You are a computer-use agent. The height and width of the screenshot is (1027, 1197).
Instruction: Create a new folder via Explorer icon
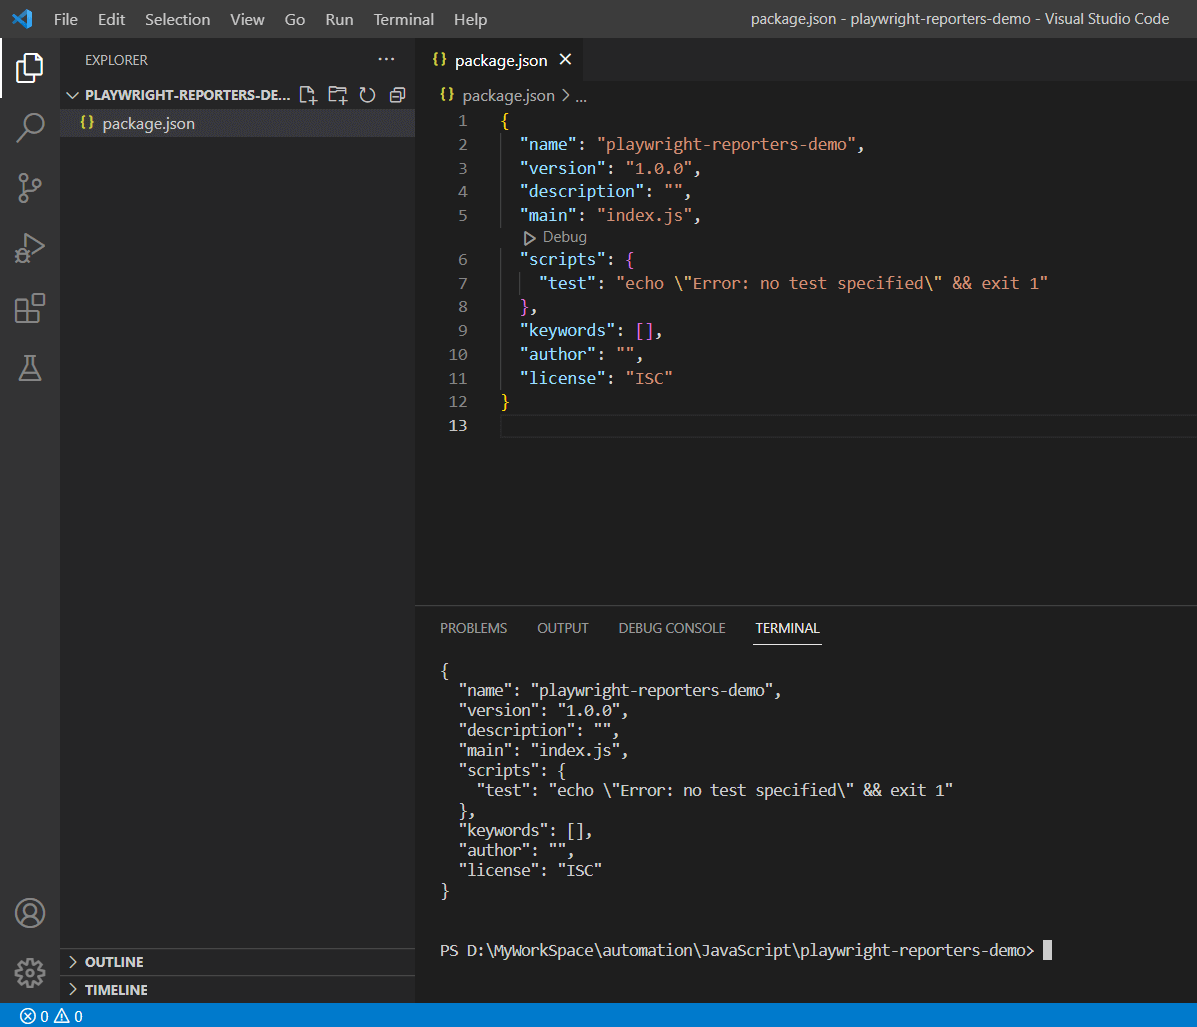[337, 94]
